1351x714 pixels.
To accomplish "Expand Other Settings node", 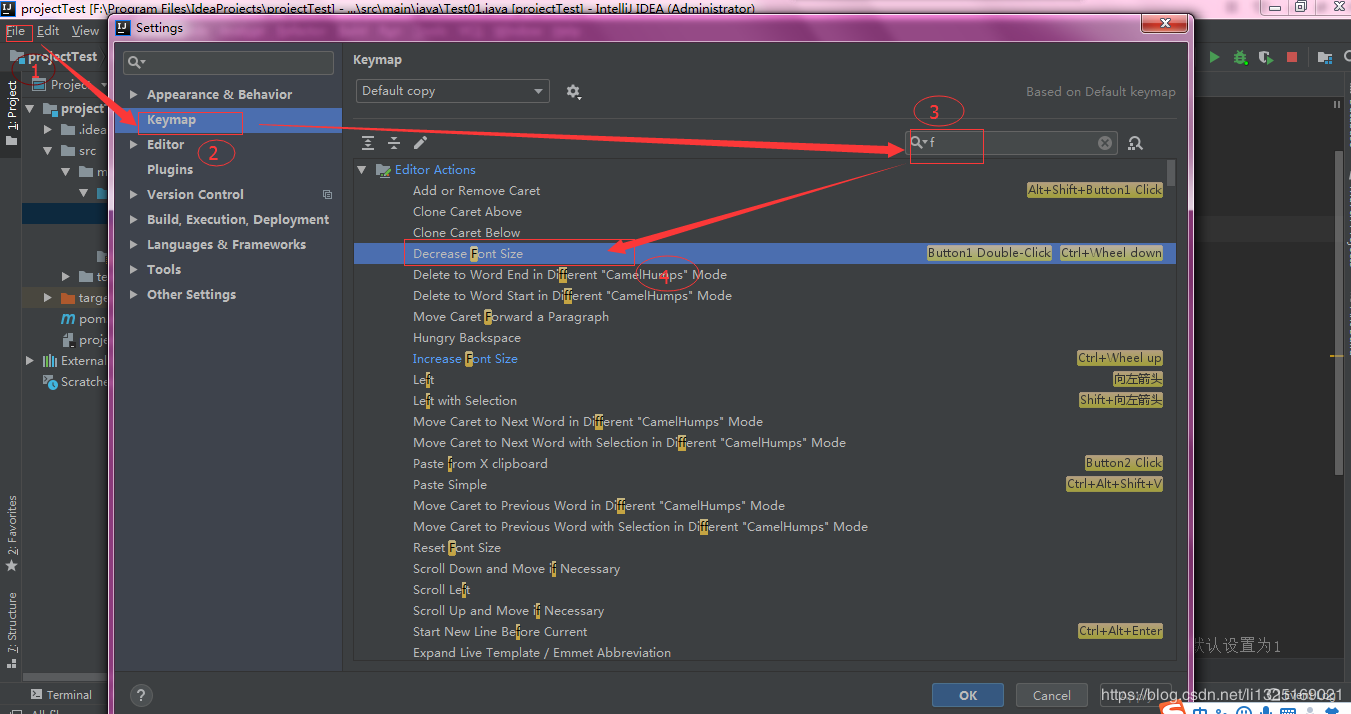I will pos(134,295).
